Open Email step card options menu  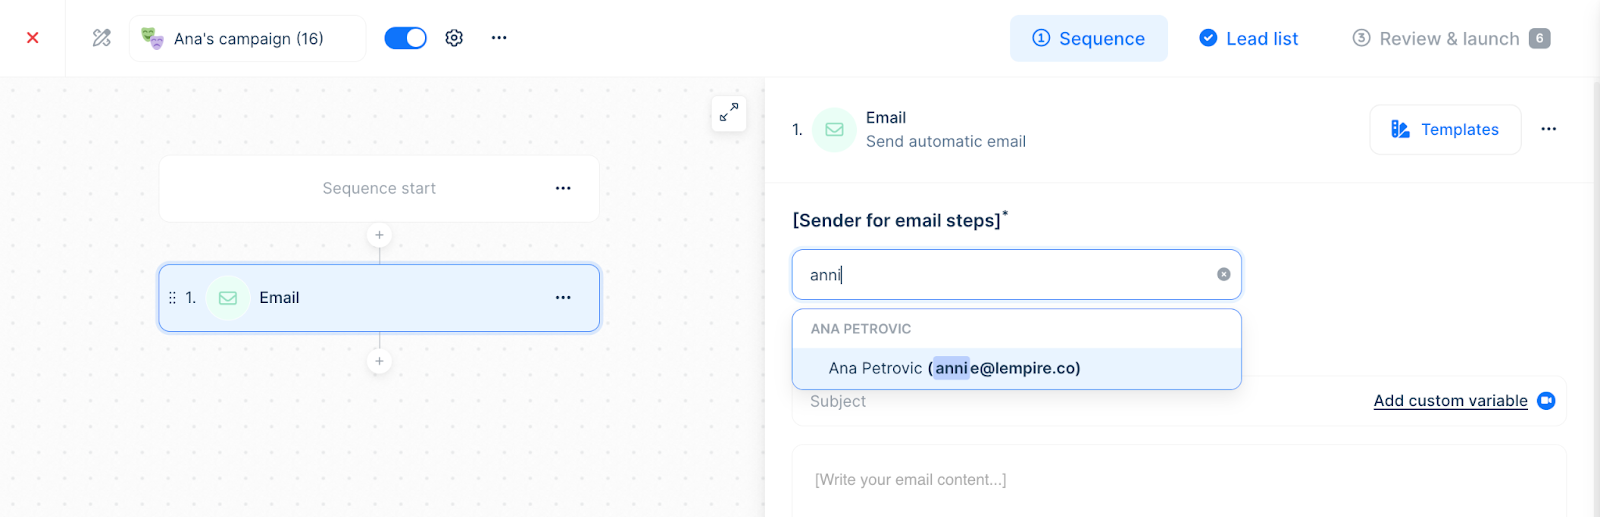point(563,298)
